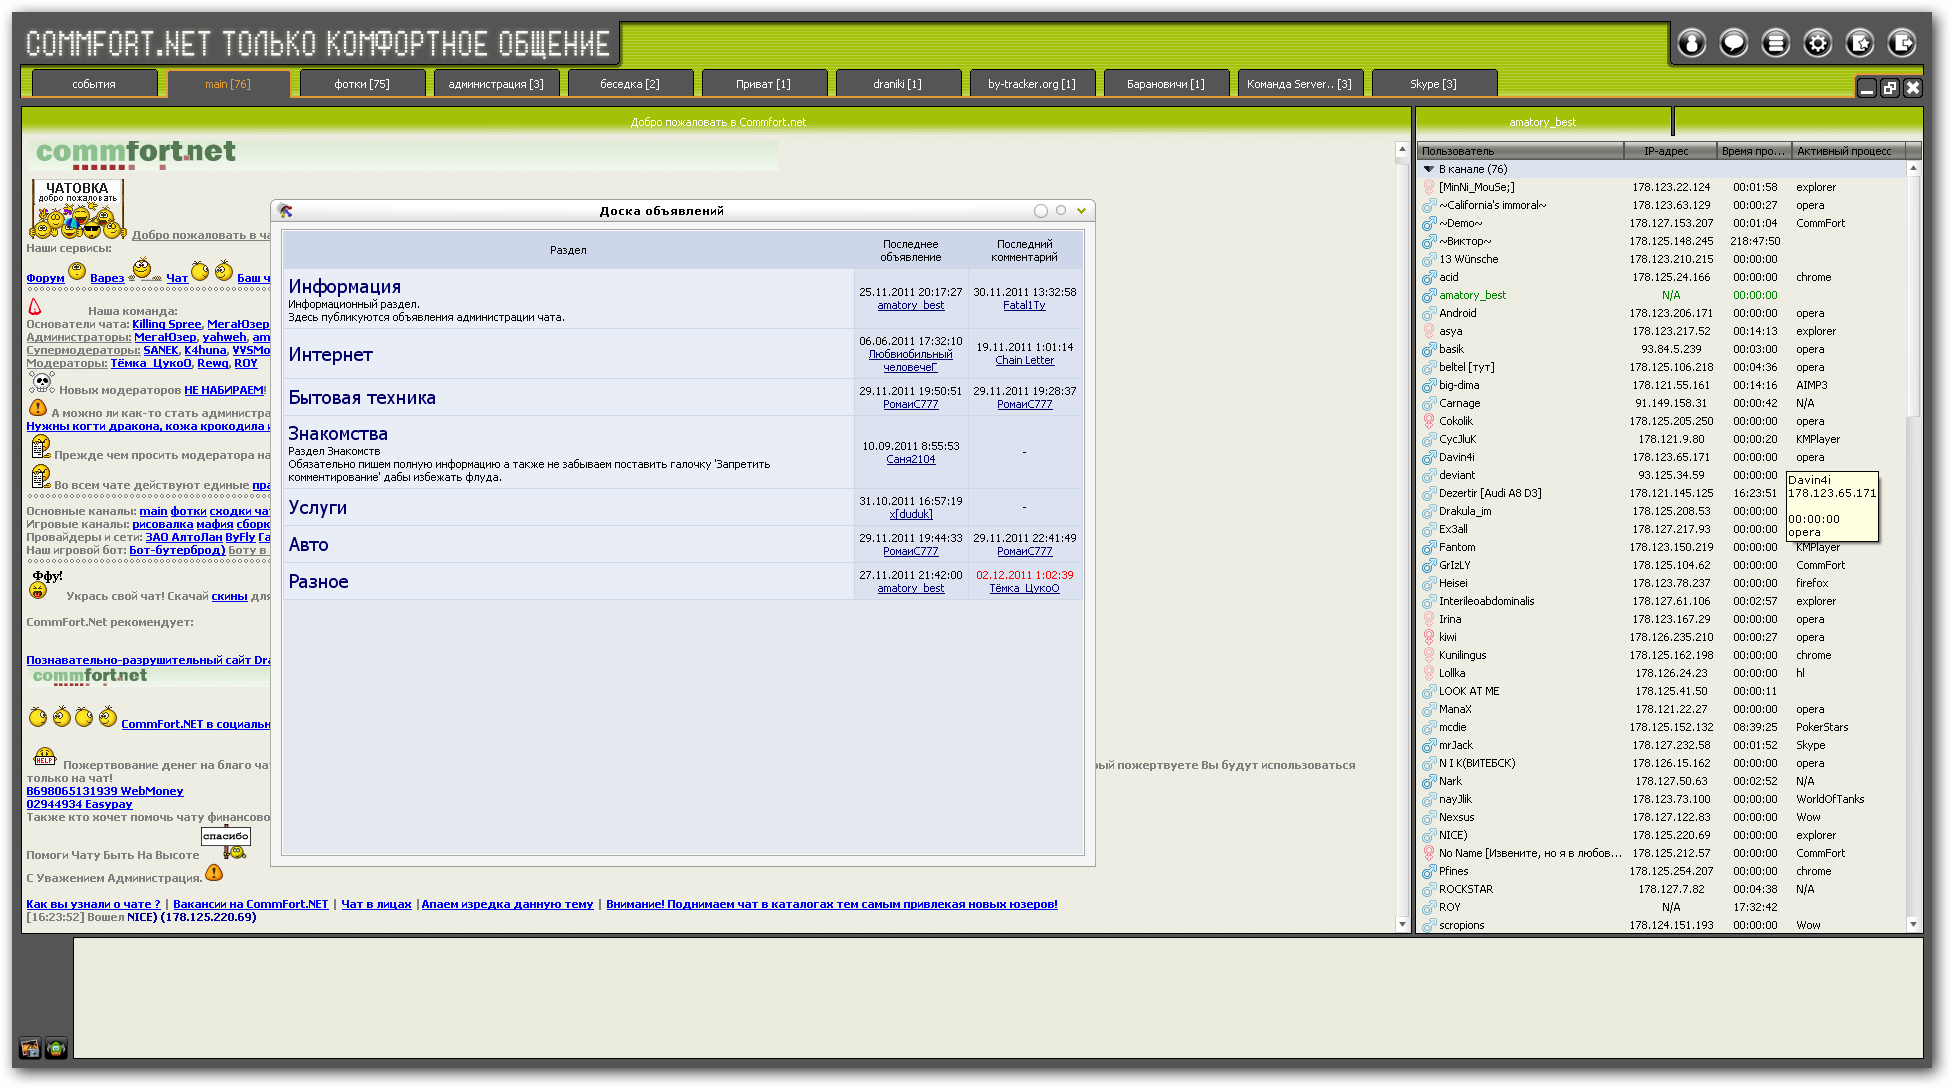Sort by the Активный процесс column header
Viewport: 1952px width, 1088px height.
[x=1849, y=151]
